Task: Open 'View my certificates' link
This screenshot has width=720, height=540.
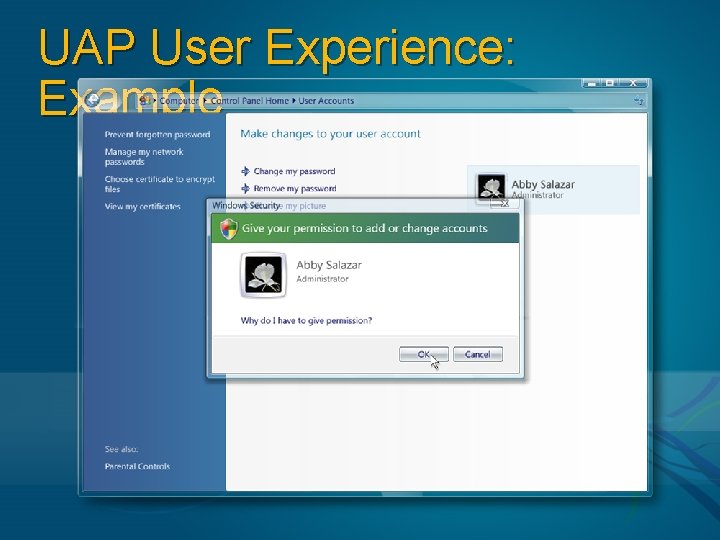Action: click(142, 207)
